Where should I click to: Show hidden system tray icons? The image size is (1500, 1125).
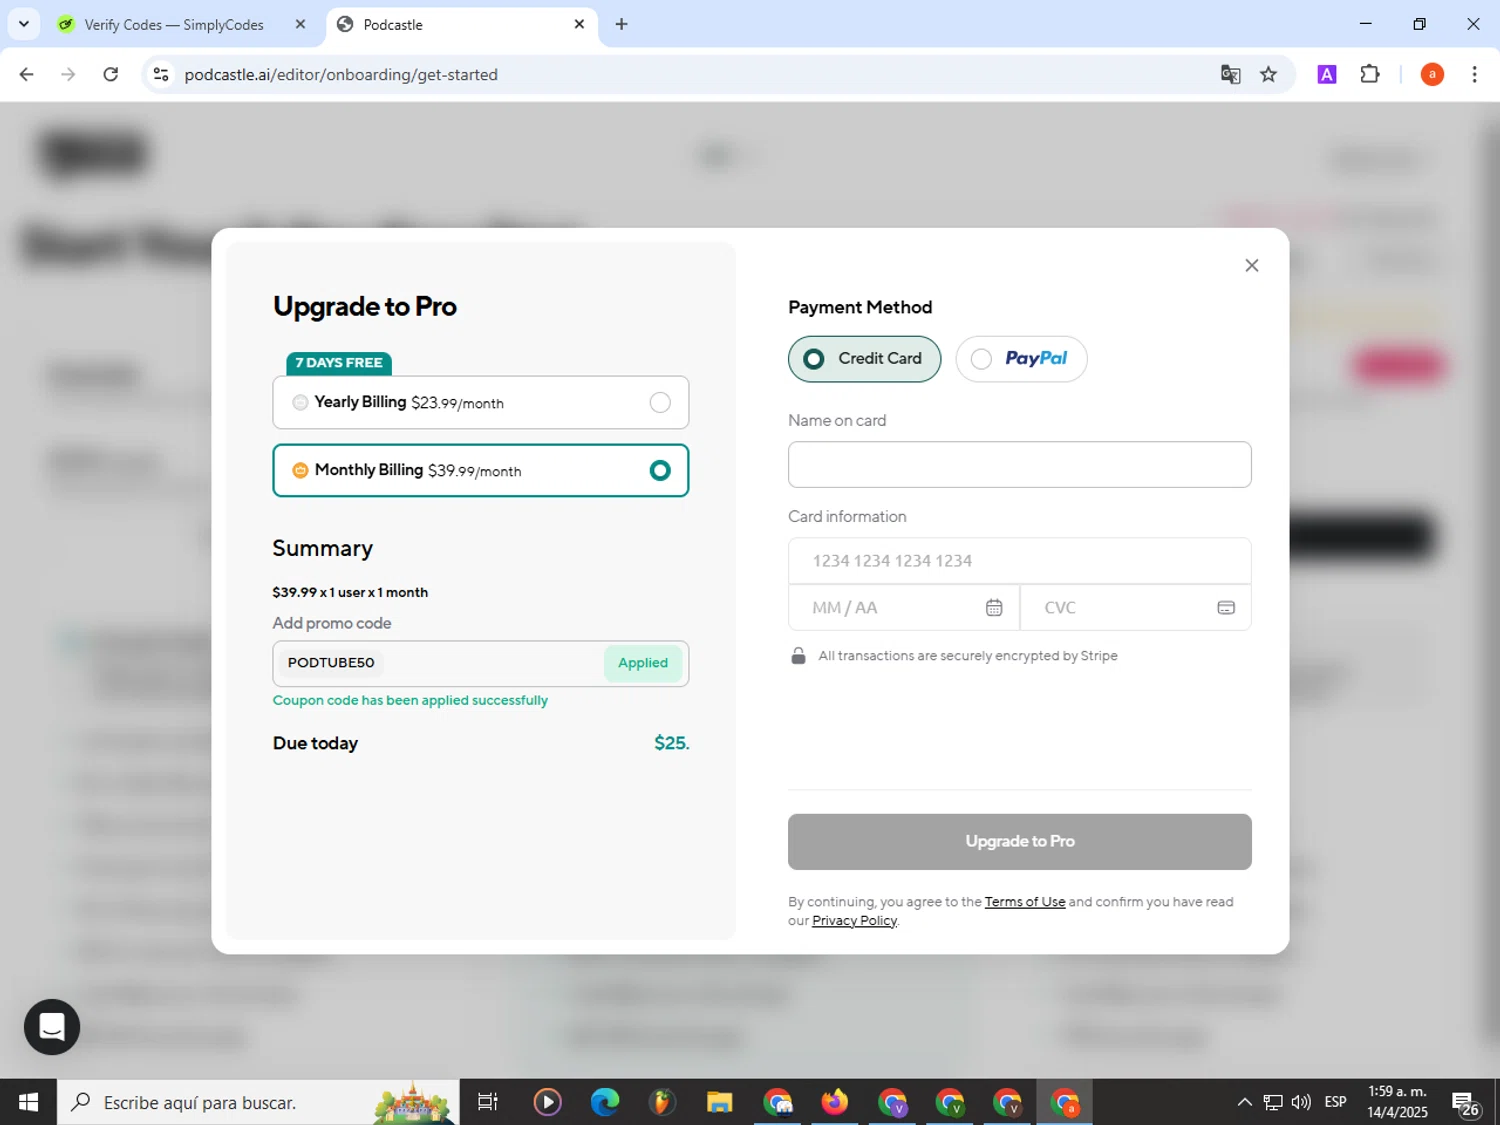pyautogui.click(x=1244, y=1102)
